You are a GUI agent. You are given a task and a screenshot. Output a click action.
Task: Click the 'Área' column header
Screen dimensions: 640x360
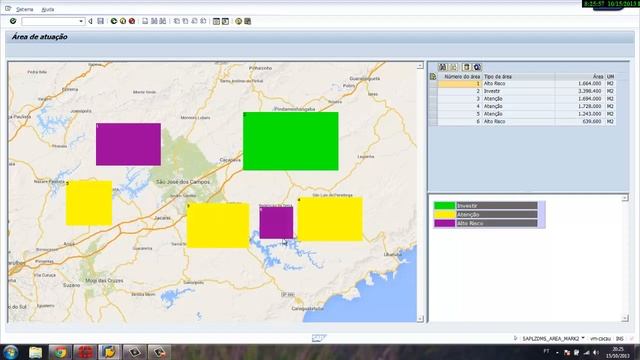point(580,76)
